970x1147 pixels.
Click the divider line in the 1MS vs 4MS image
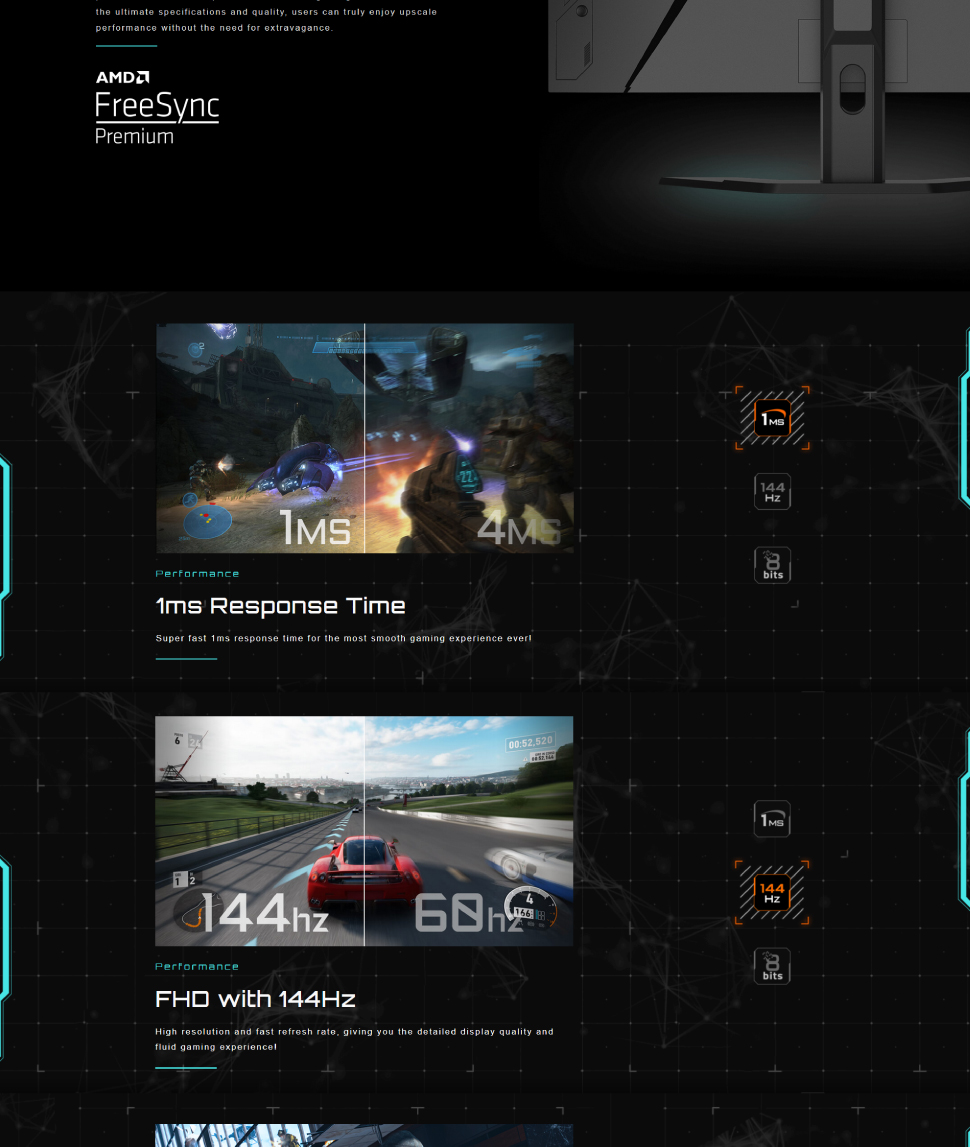coord(365,438)
